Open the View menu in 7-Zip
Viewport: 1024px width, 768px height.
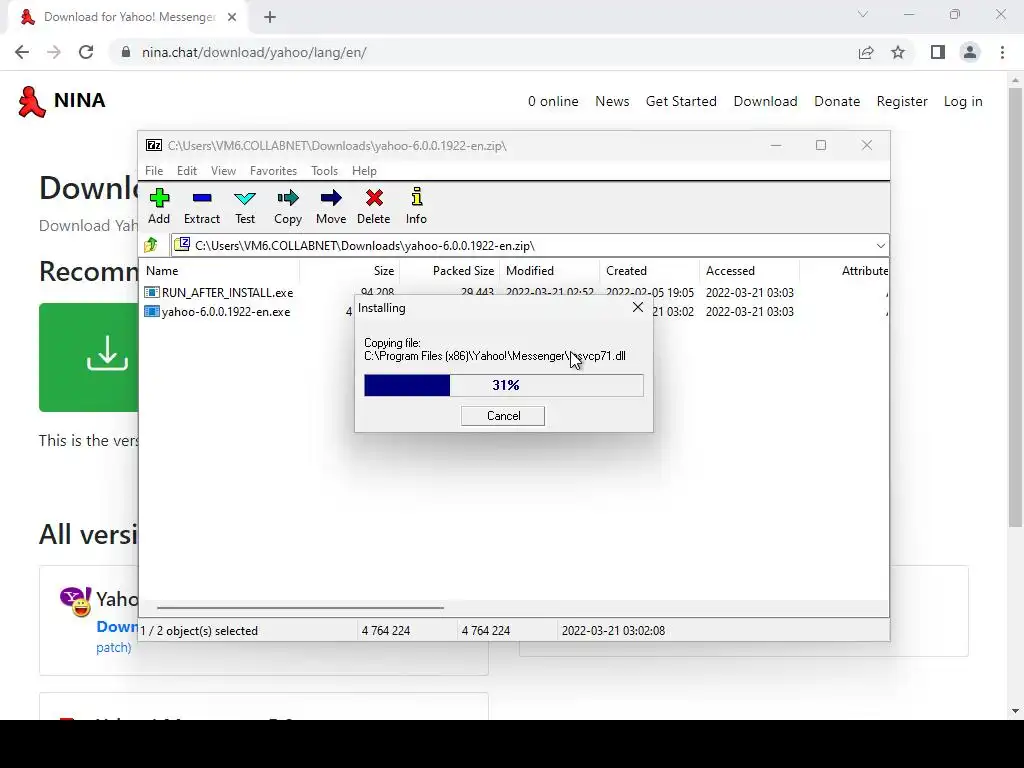coord(223,170)
